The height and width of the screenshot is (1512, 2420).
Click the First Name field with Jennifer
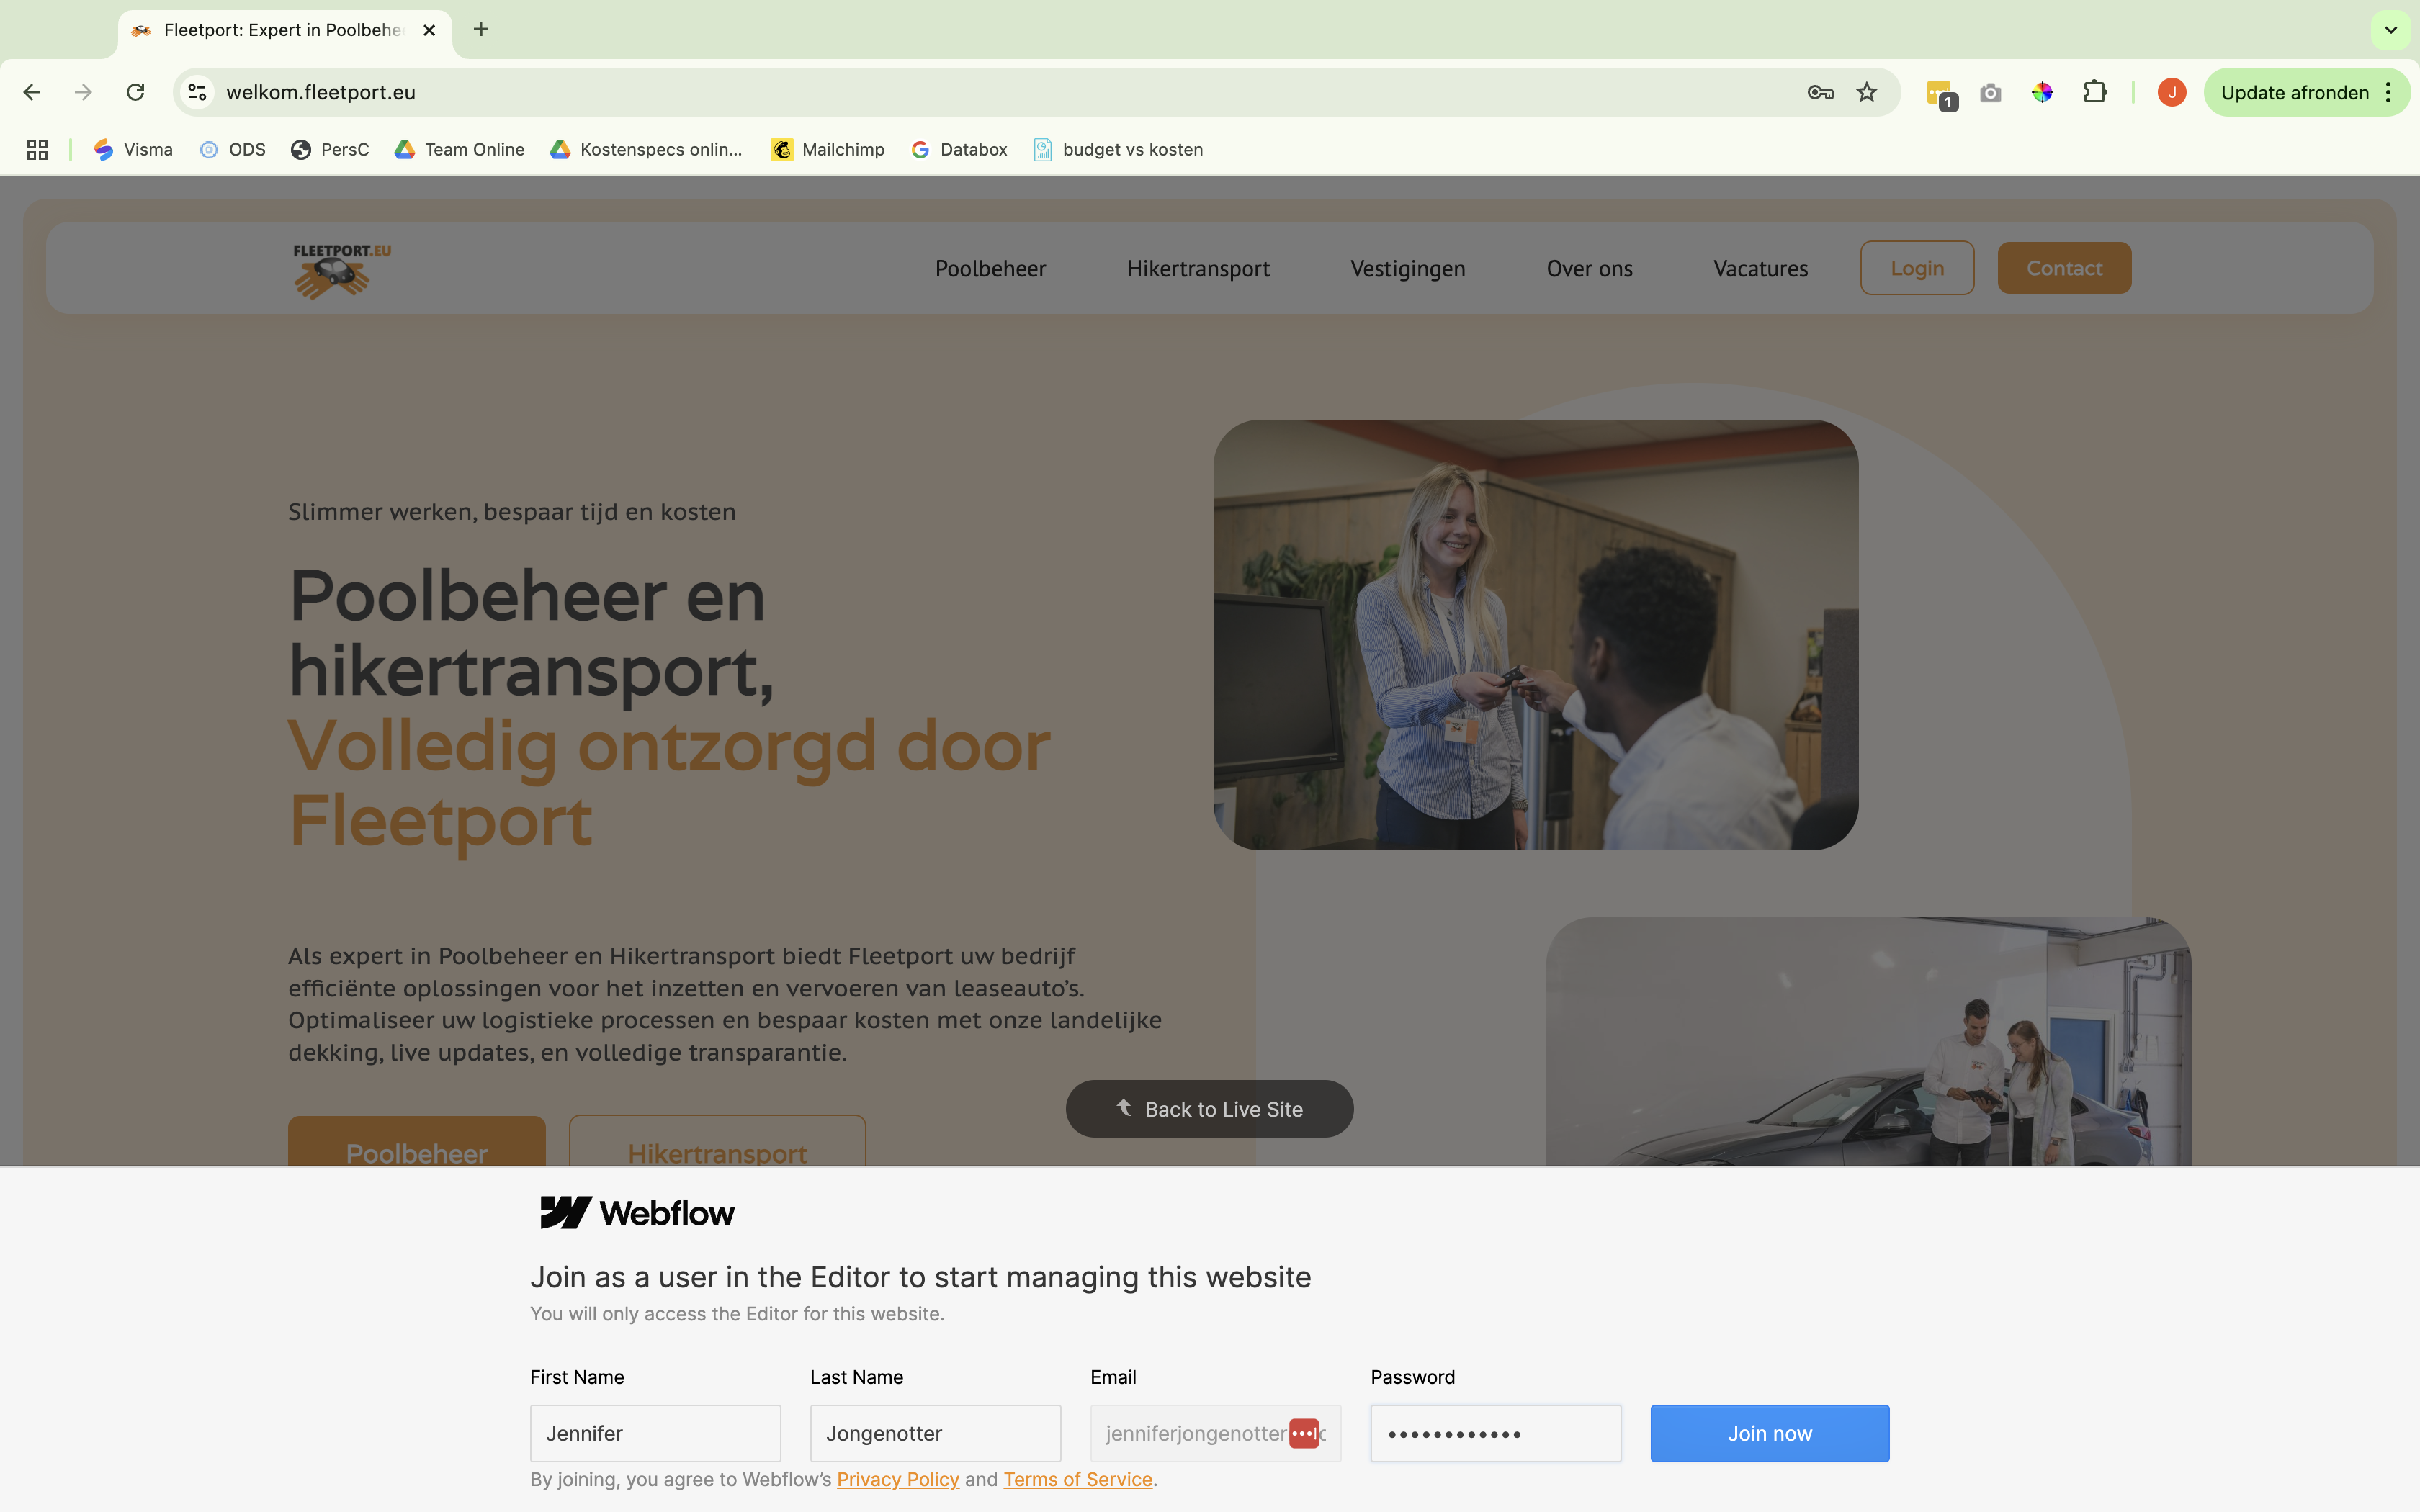coord(655,1433)
